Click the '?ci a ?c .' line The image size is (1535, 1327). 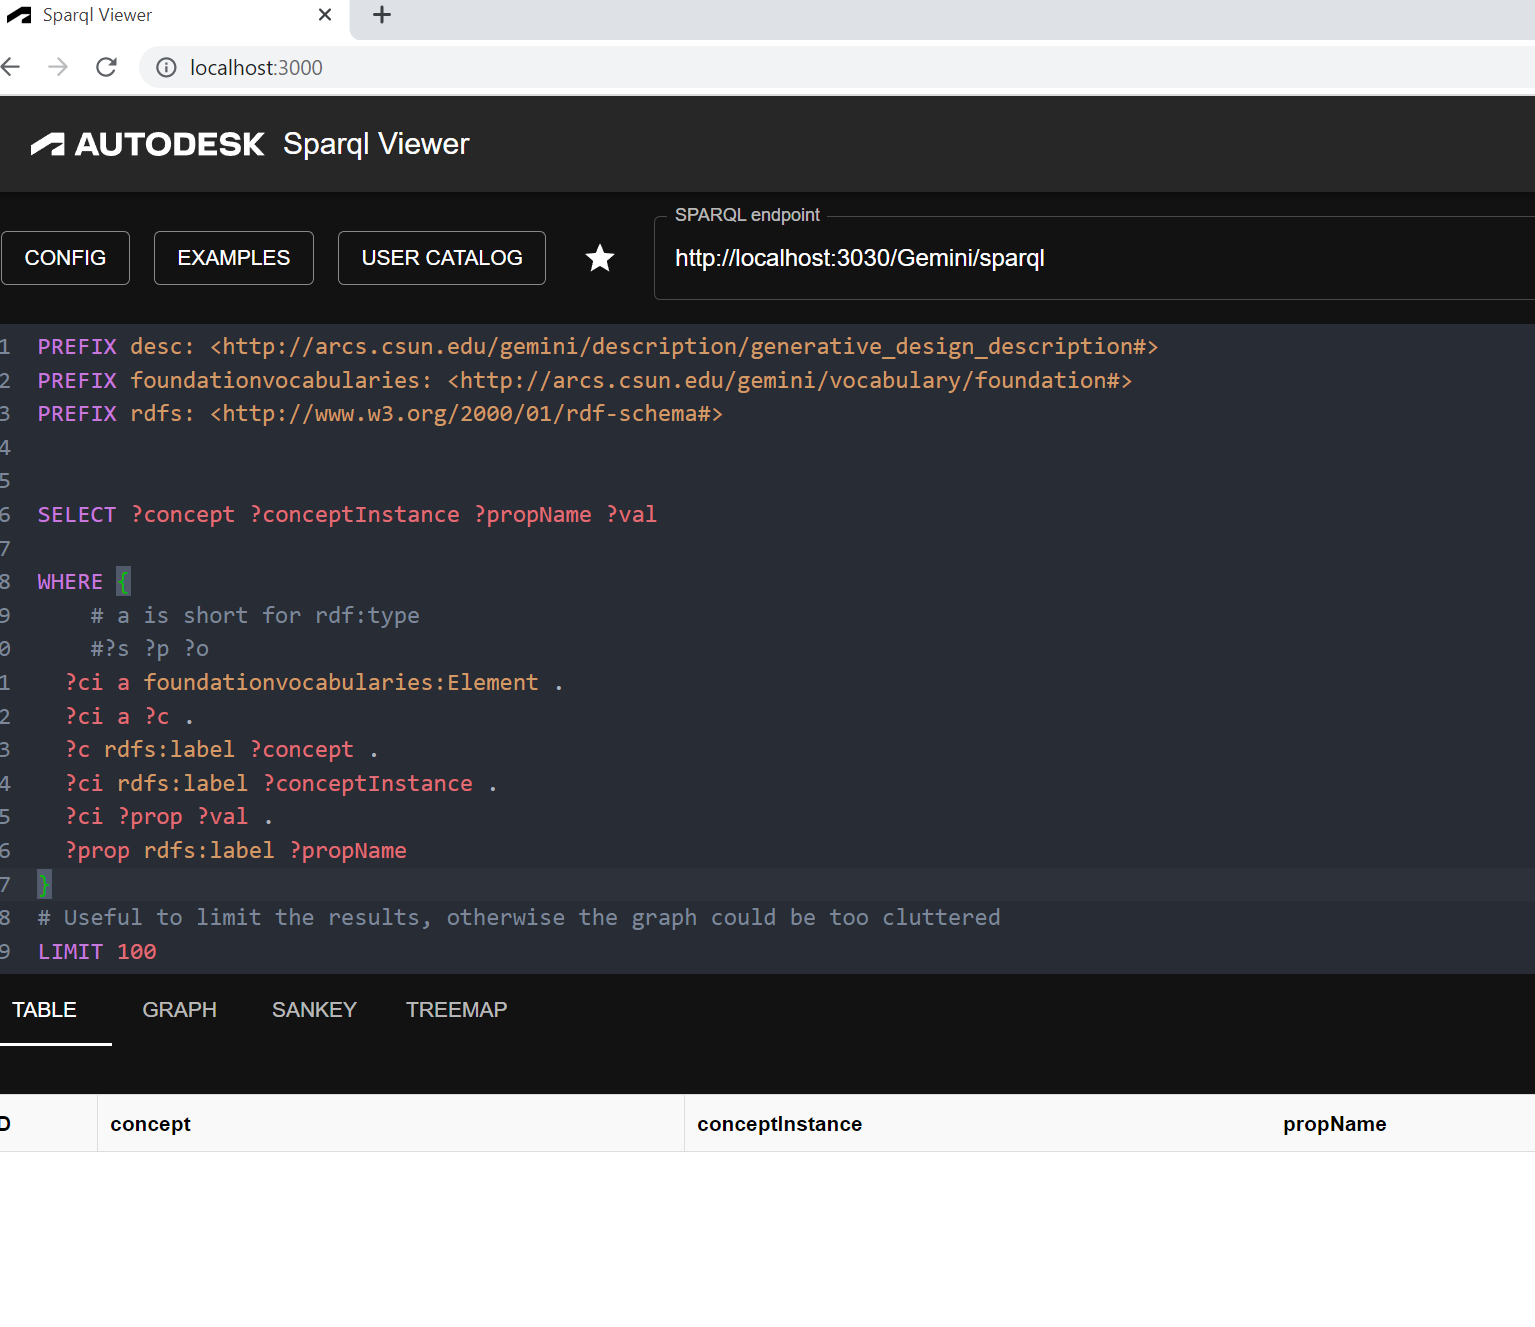[x=129, y=717]
